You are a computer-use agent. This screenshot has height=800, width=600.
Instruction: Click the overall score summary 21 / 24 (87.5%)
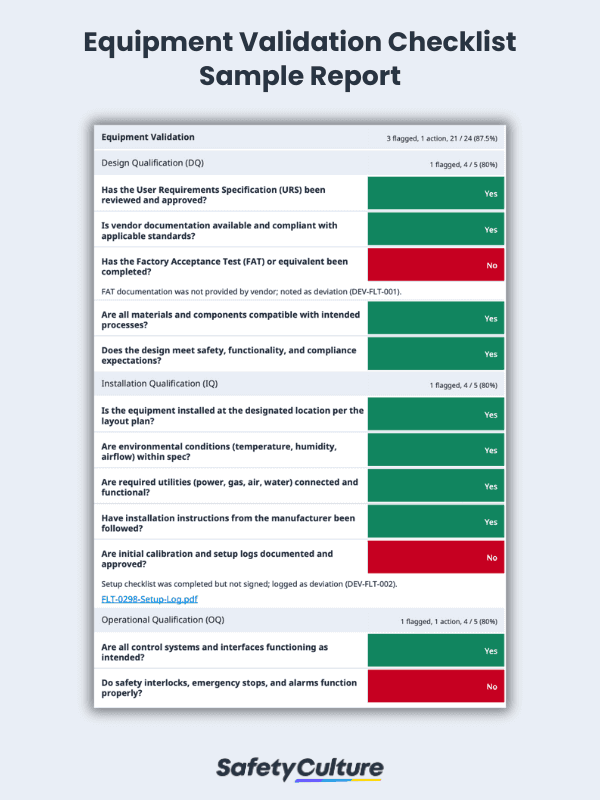tap(442, 138)
